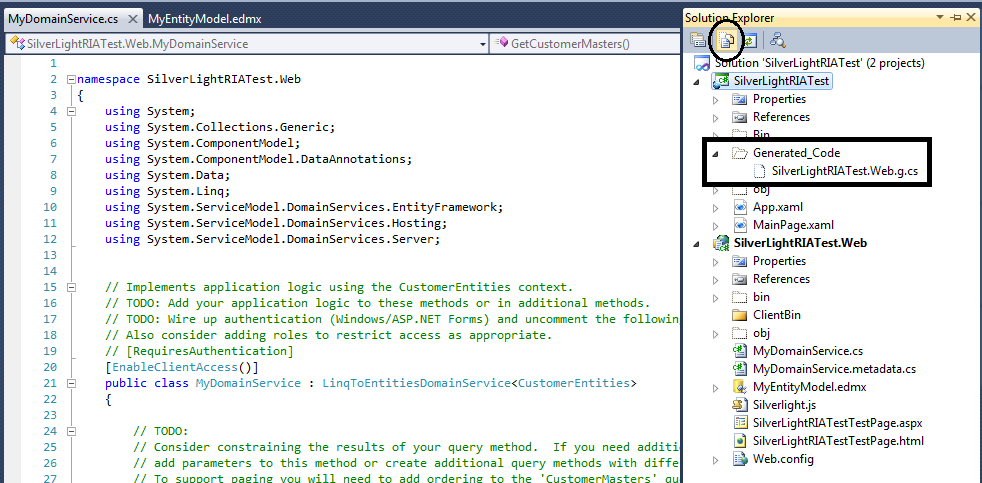The height and width of the screenshot is (483, 982).
Task: Select the Solution 'SilverLightRIATest' node icon
Action: 702,63
